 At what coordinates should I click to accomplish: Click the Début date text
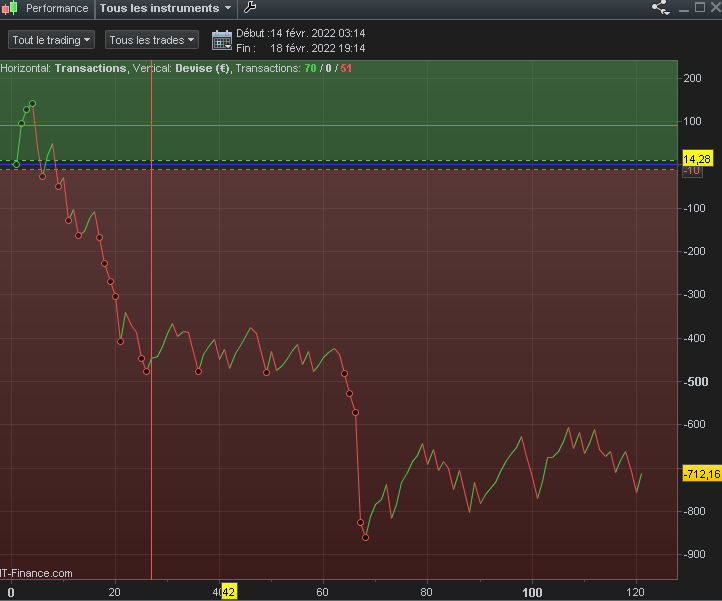pyautogui.click(x=301, y=33)
